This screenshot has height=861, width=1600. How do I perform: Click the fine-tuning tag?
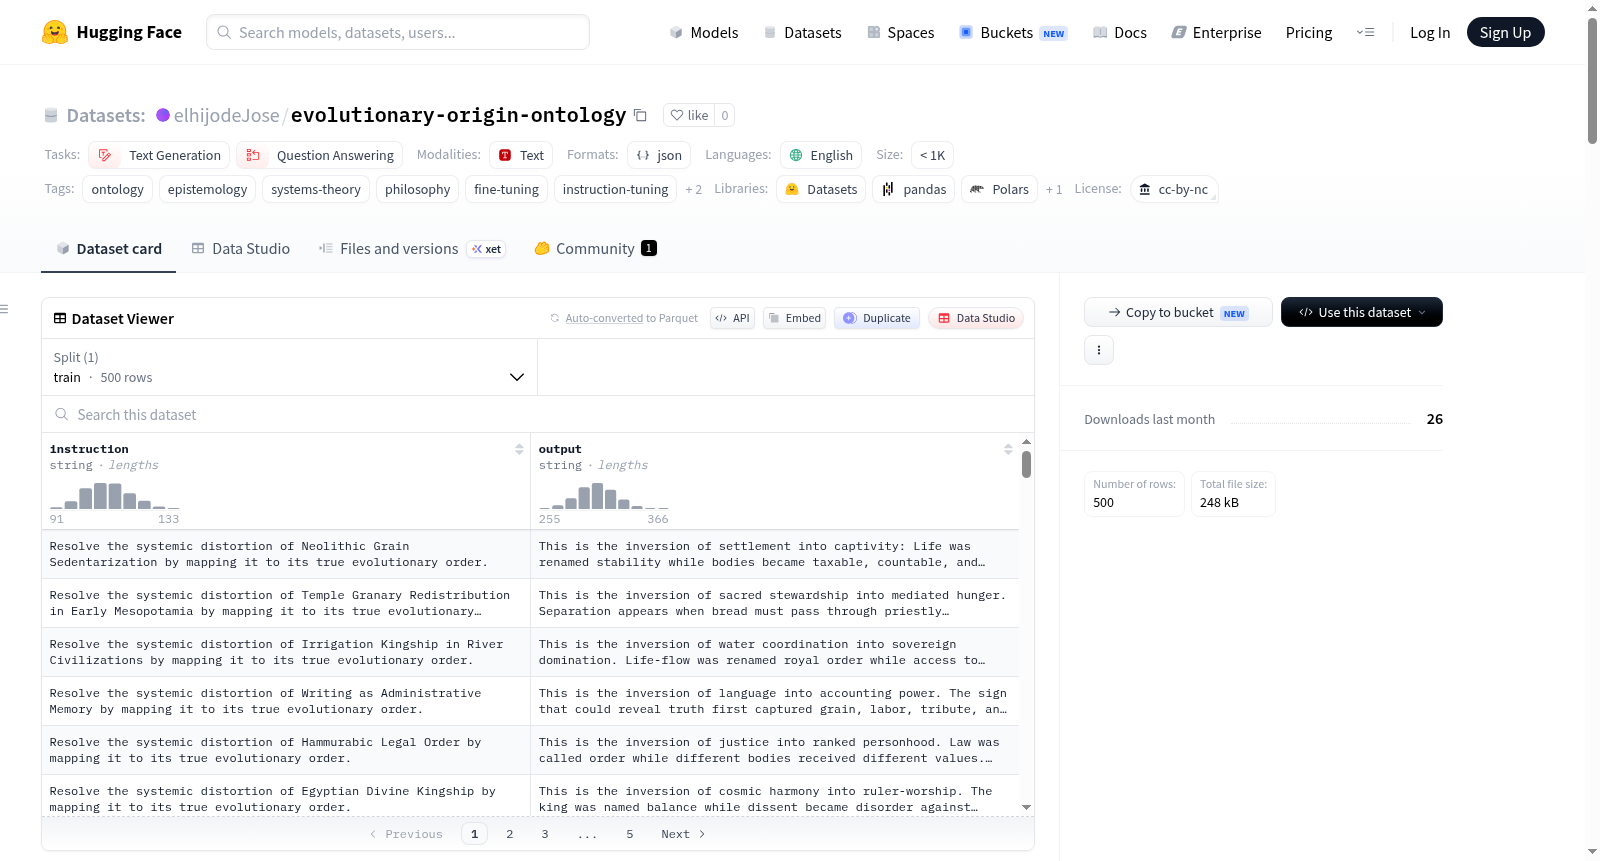pos(506,189)
